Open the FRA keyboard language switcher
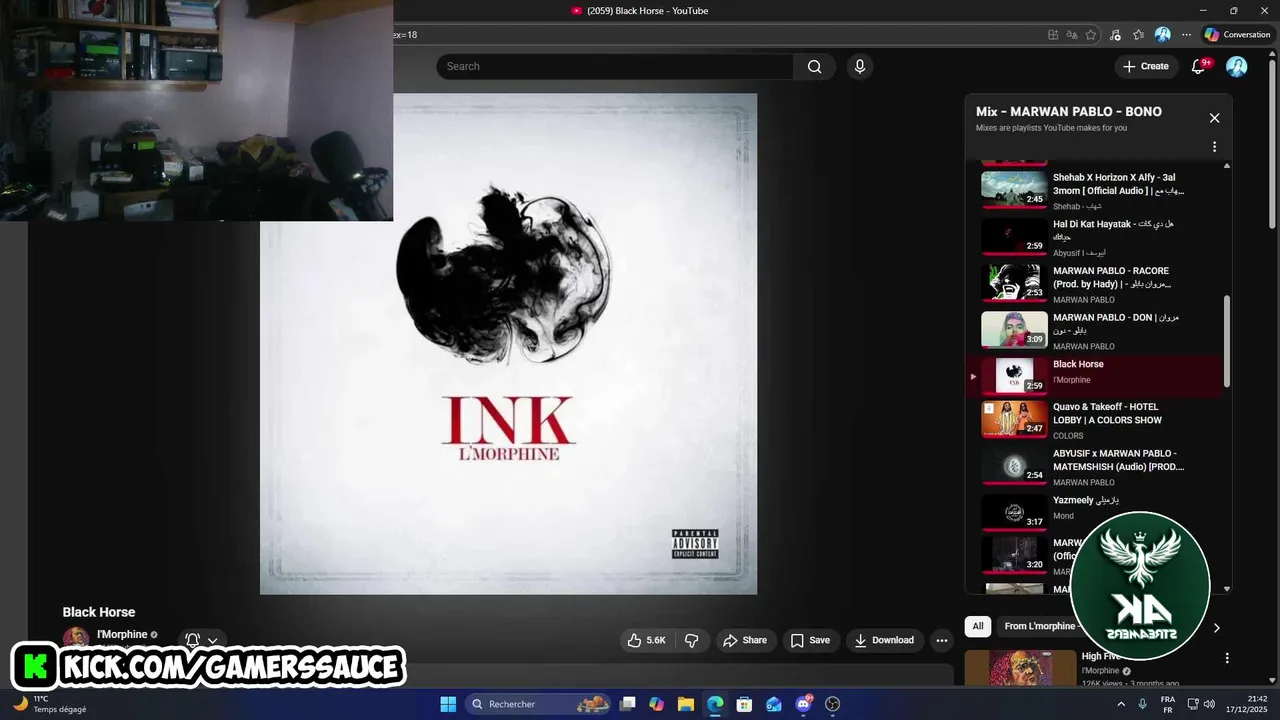This screenshot has height=720, width=1280. (1168, 704)
